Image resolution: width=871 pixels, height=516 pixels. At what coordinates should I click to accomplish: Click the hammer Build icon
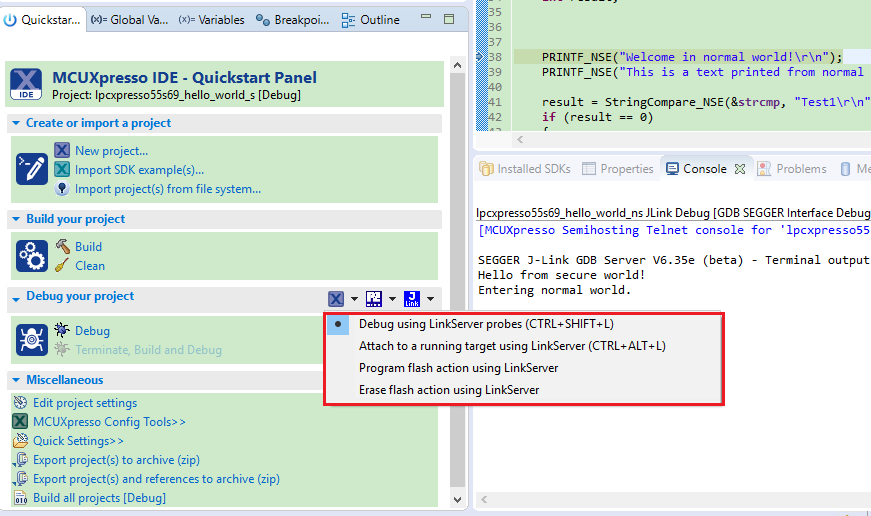pyautogui.click(x=62, y=246)
